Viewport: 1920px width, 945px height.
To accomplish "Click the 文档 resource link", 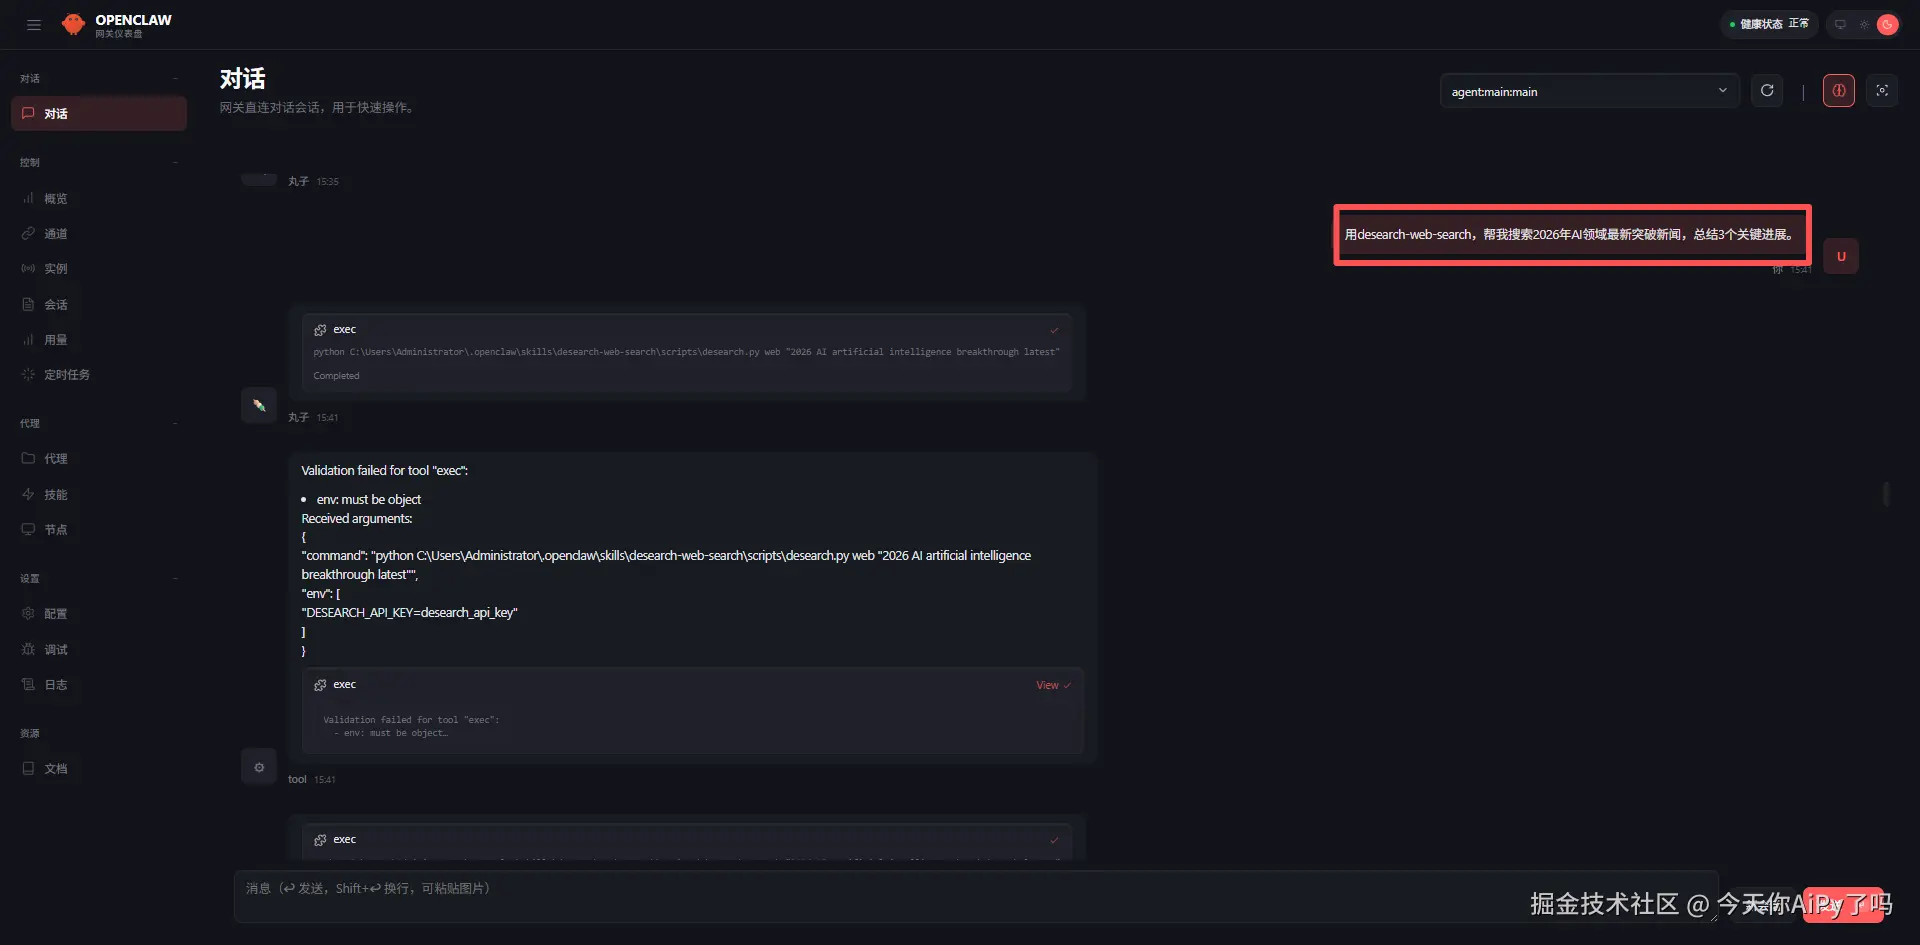I will point(55,769).
